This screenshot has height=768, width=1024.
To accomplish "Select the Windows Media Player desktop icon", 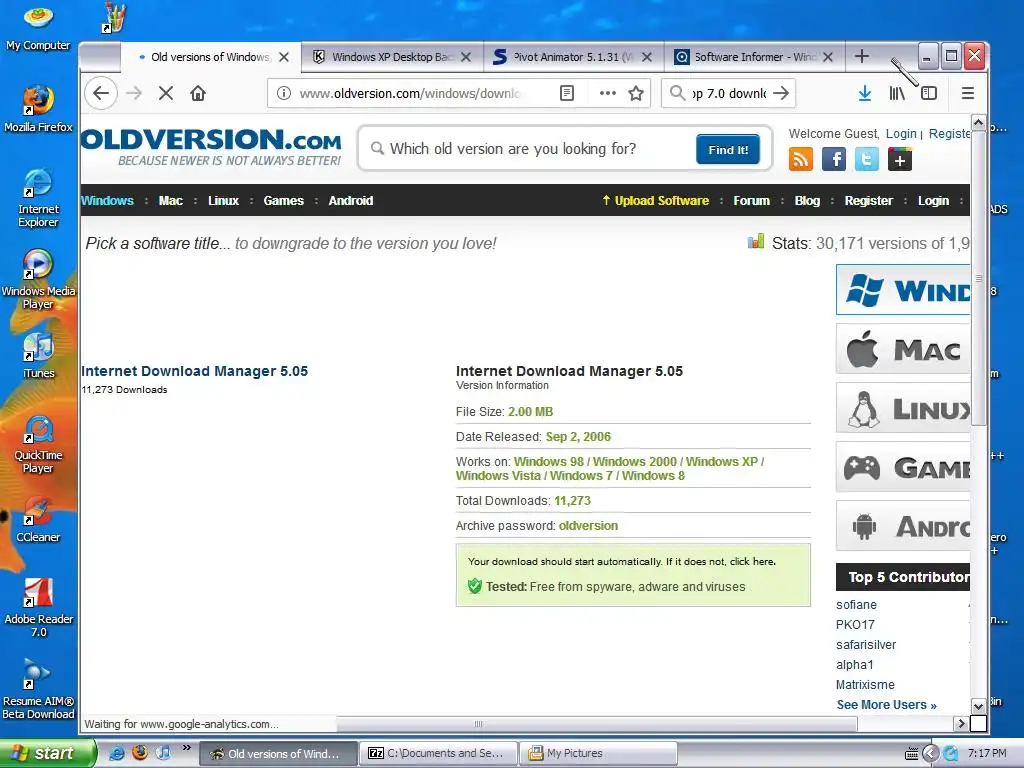I will (38, 280).
